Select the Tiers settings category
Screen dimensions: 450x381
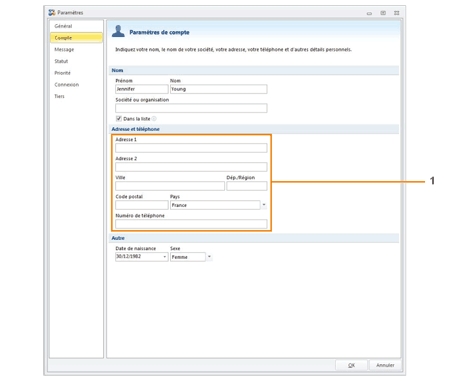(x=59, y=96)
